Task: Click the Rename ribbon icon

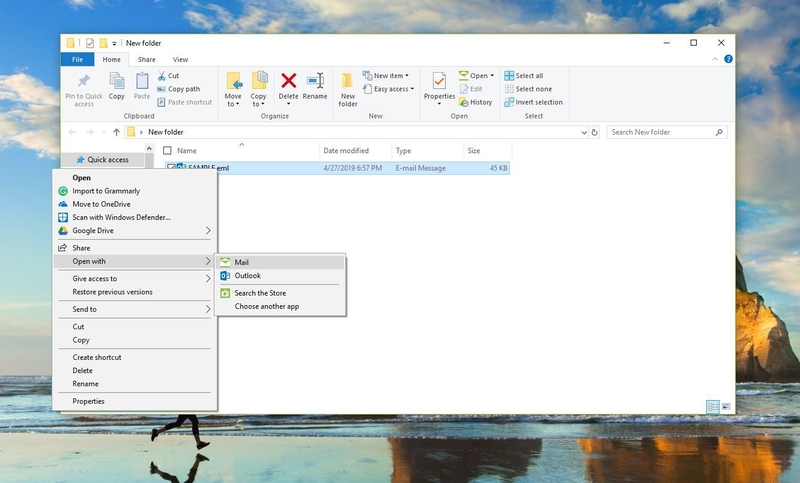Action: click(x=315, y=81)
